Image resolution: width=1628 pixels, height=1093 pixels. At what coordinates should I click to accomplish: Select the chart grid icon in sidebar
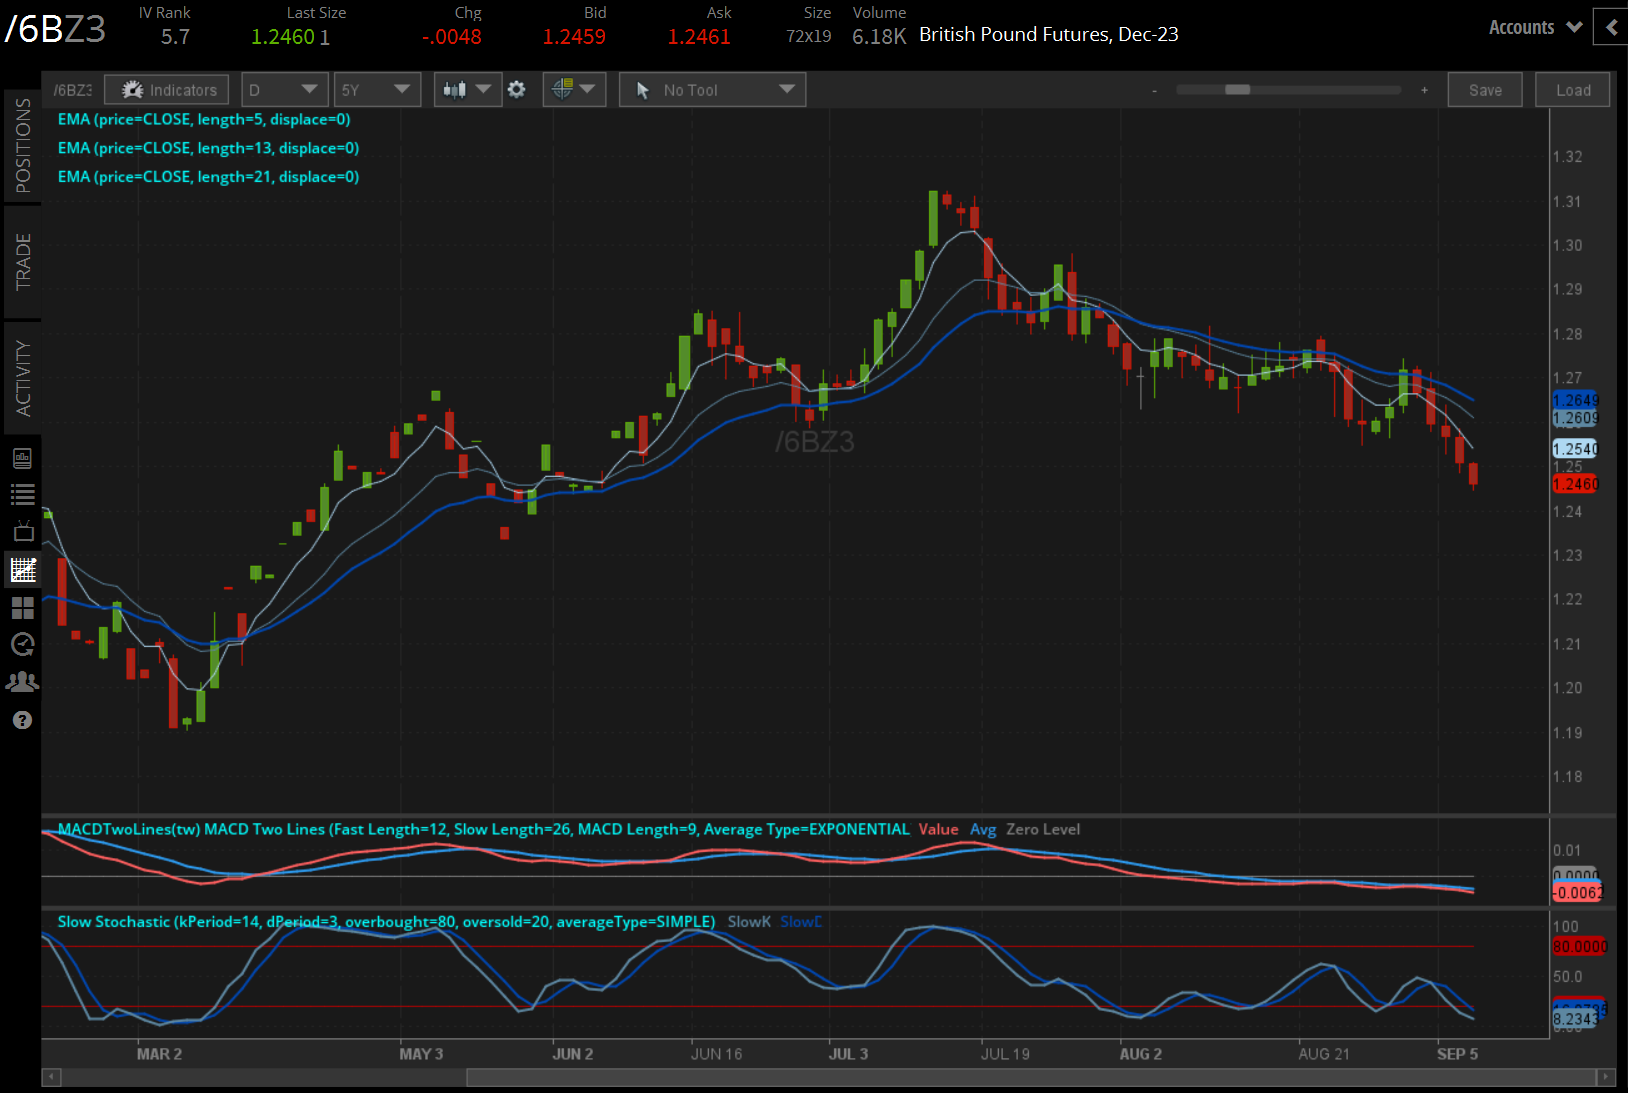(x=22, y=570)
